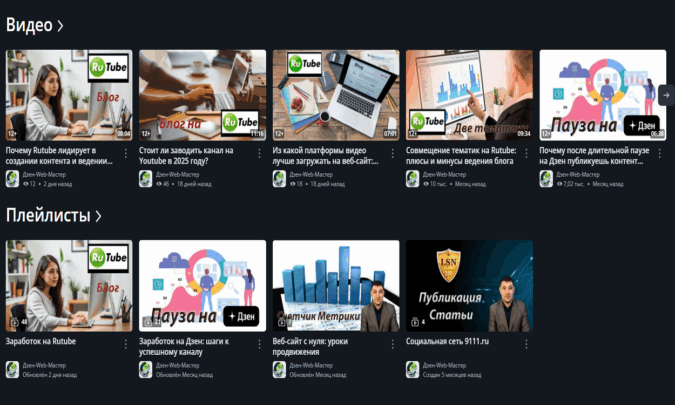This screenshot has height=405, width=675.
Task: Click channel avatar under 'Совмещение тематик на Rutube'
Action: click(x=413, y=179)
